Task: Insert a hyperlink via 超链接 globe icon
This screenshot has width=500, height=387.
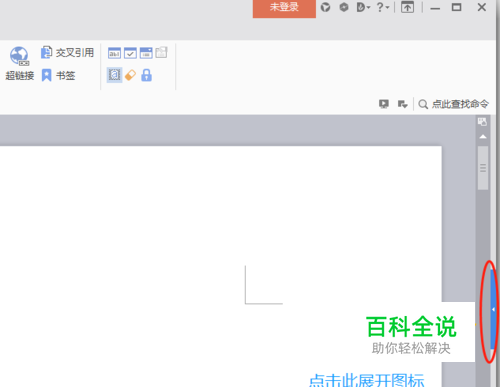Action: tap(19, 63)
